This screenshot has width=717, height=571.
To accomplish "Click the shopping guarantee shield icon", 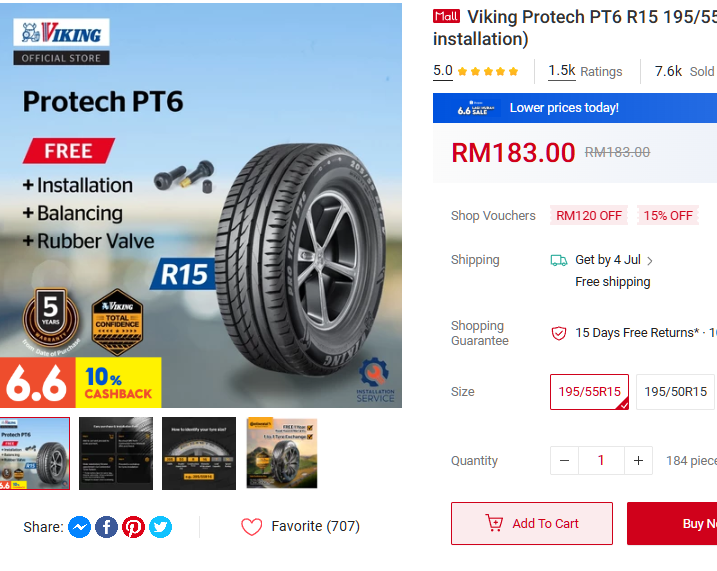I will tap(559, 333).
